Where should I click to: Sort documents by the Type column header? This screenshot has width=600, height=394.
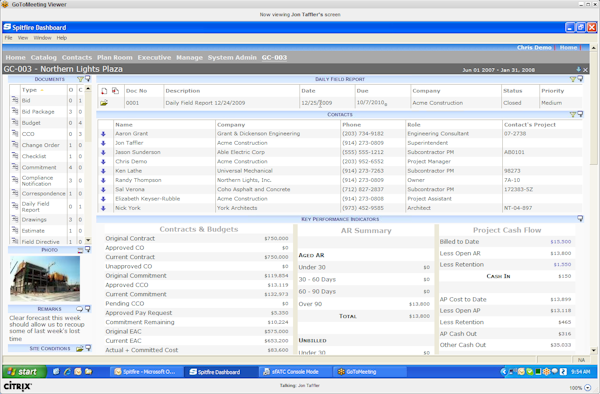(29, 90)
